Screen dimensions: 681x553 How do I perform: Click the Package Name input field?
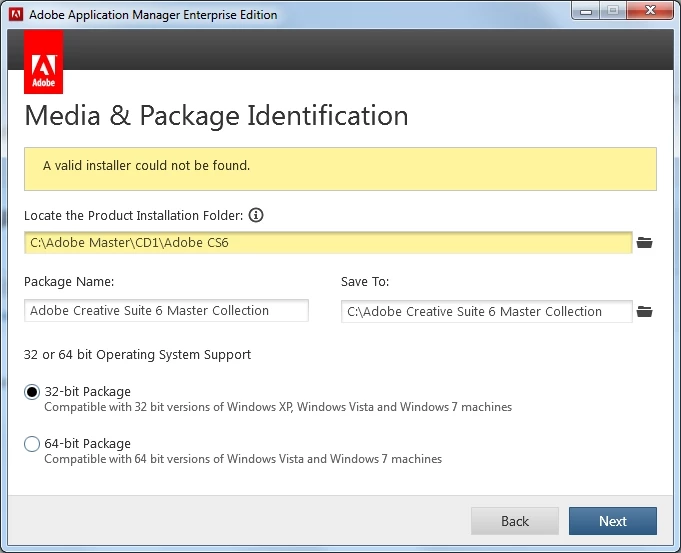click(x=166, y=311)
